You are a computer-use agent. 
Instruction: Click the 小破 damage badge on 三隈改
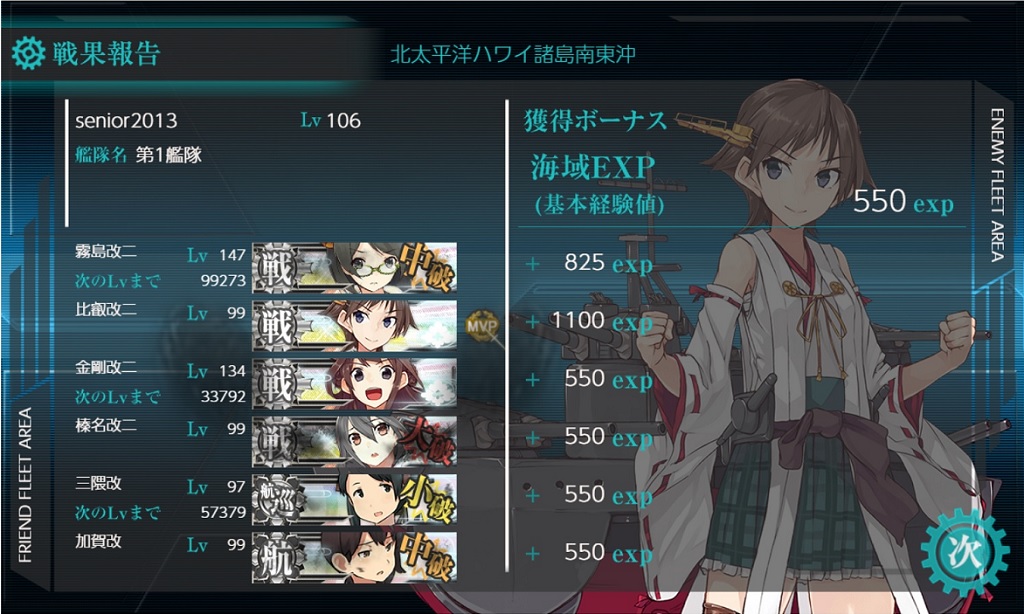tap(427, 499)
